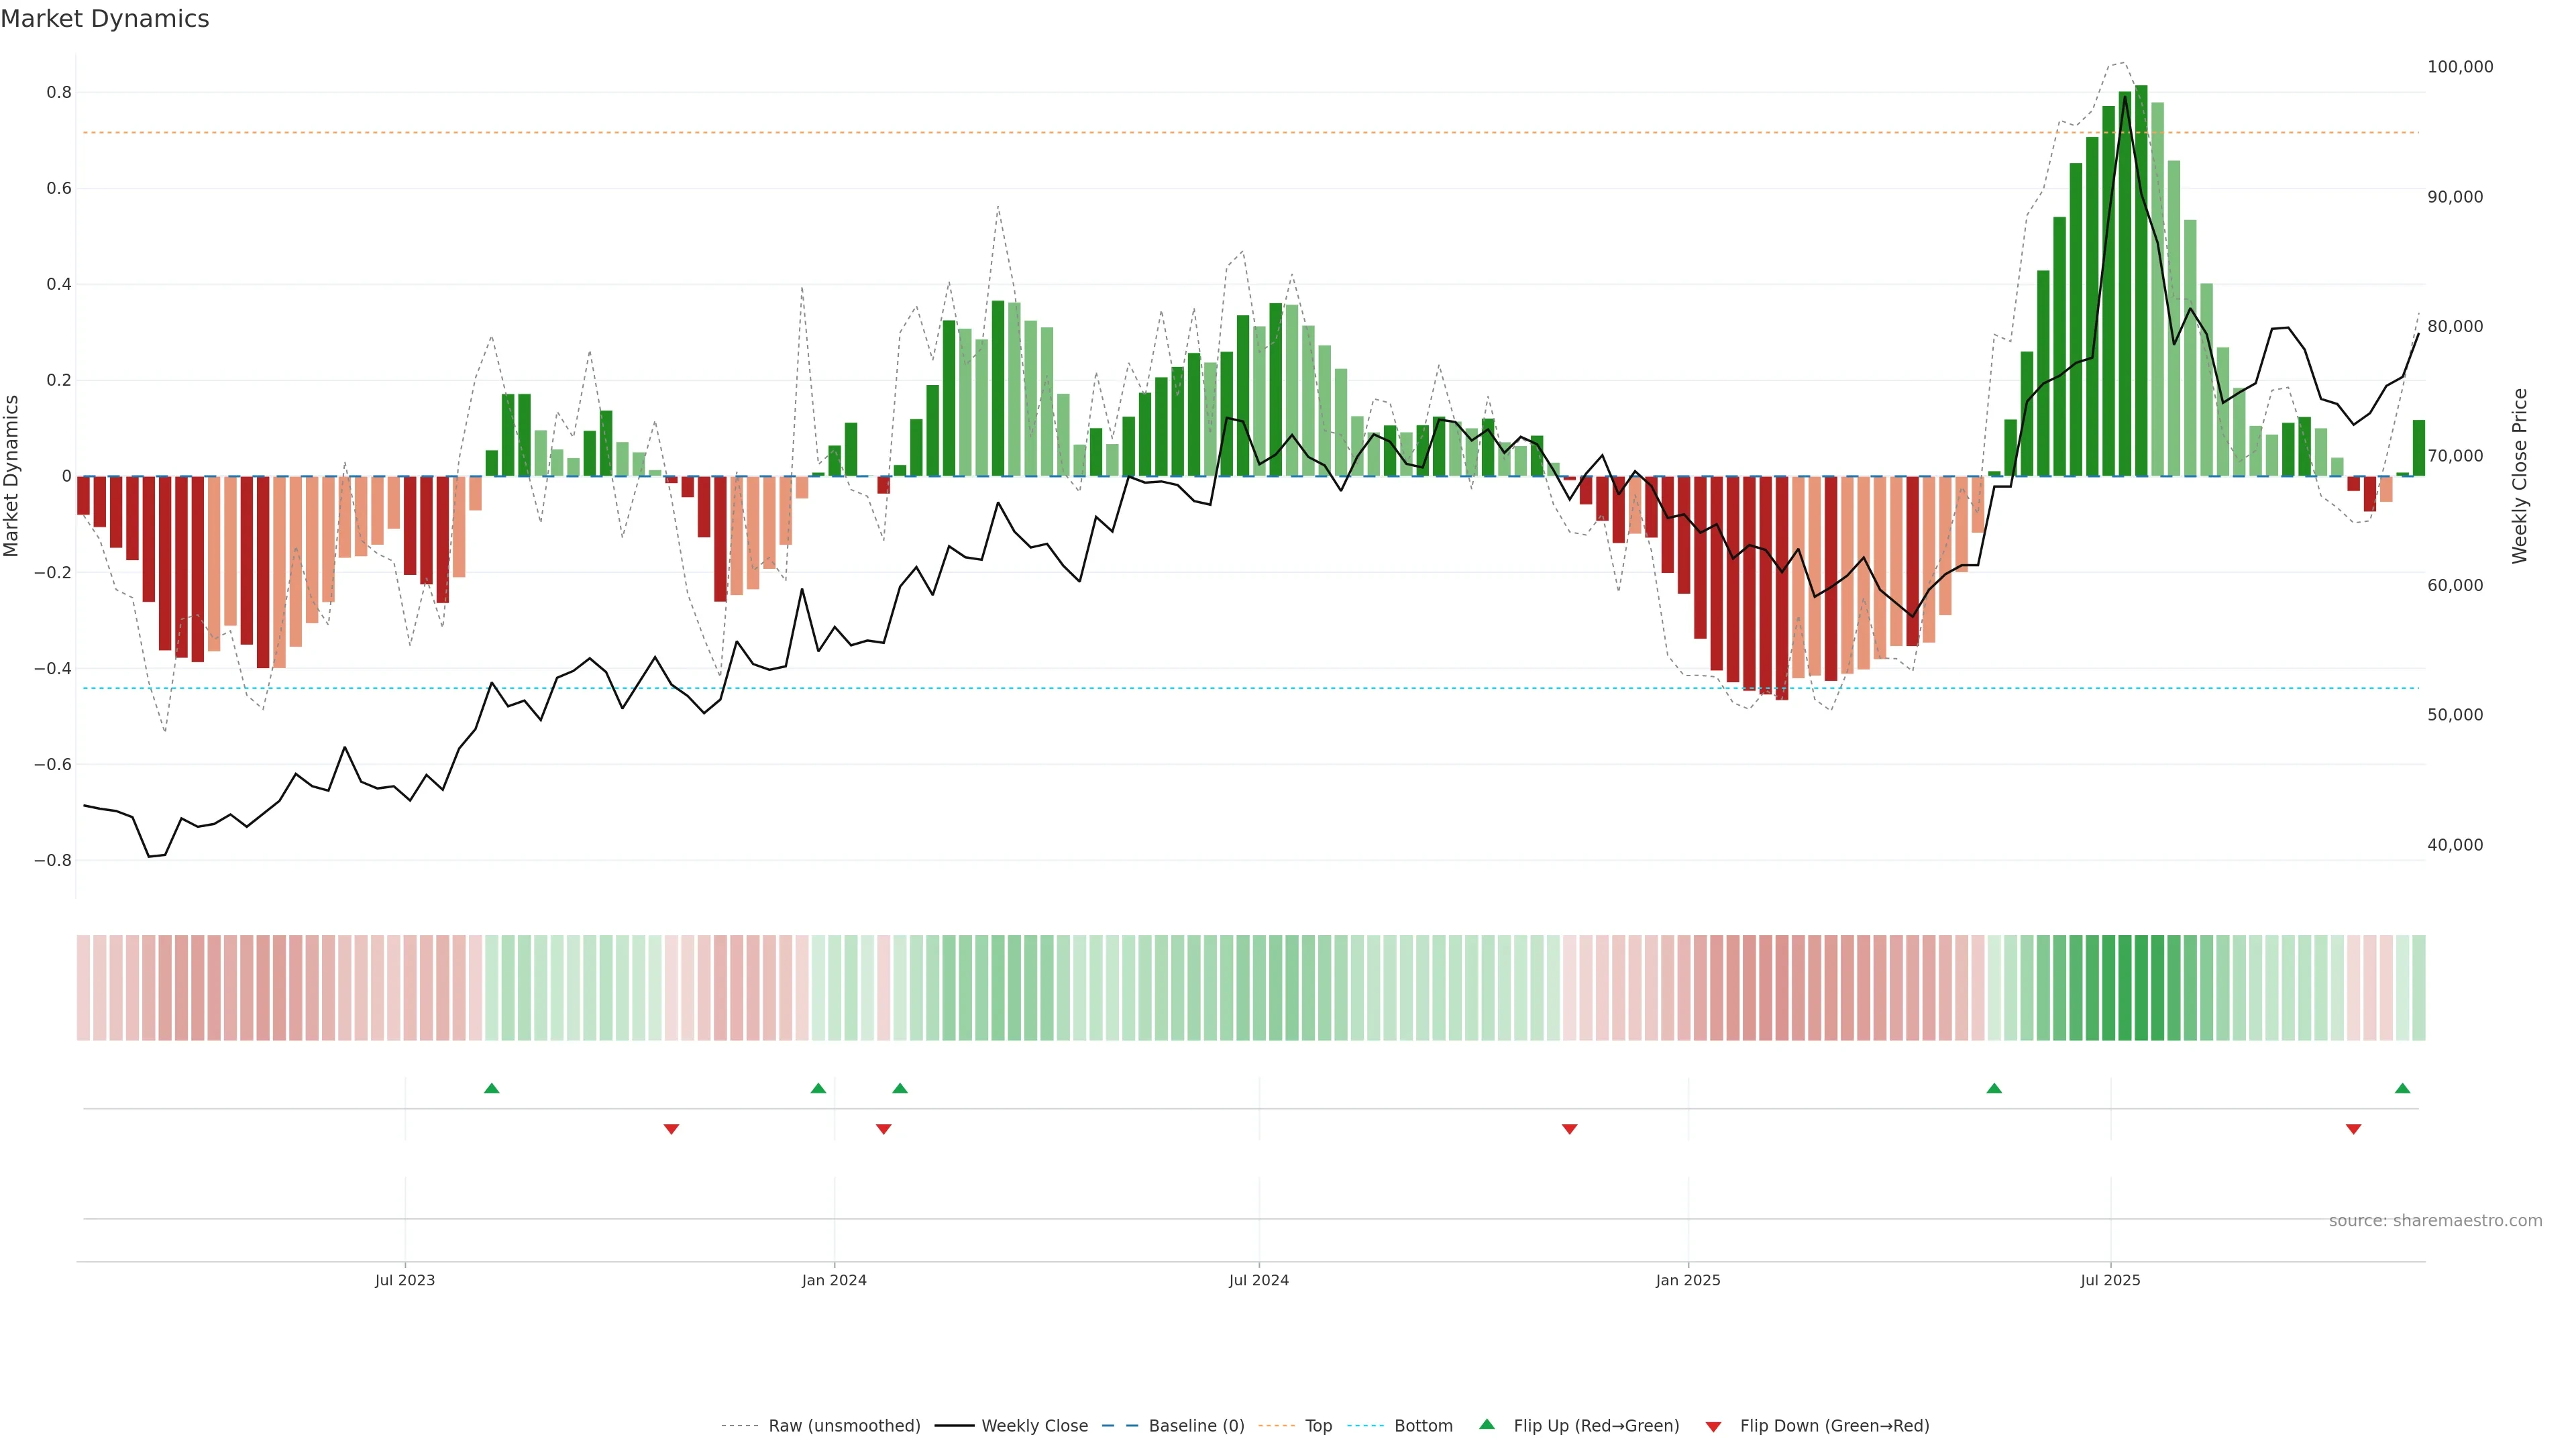The height and width of the screenshot is (1449, 2576).
Task: Click the Market Dynamics chart title at top-left
Action: (105, 19)
